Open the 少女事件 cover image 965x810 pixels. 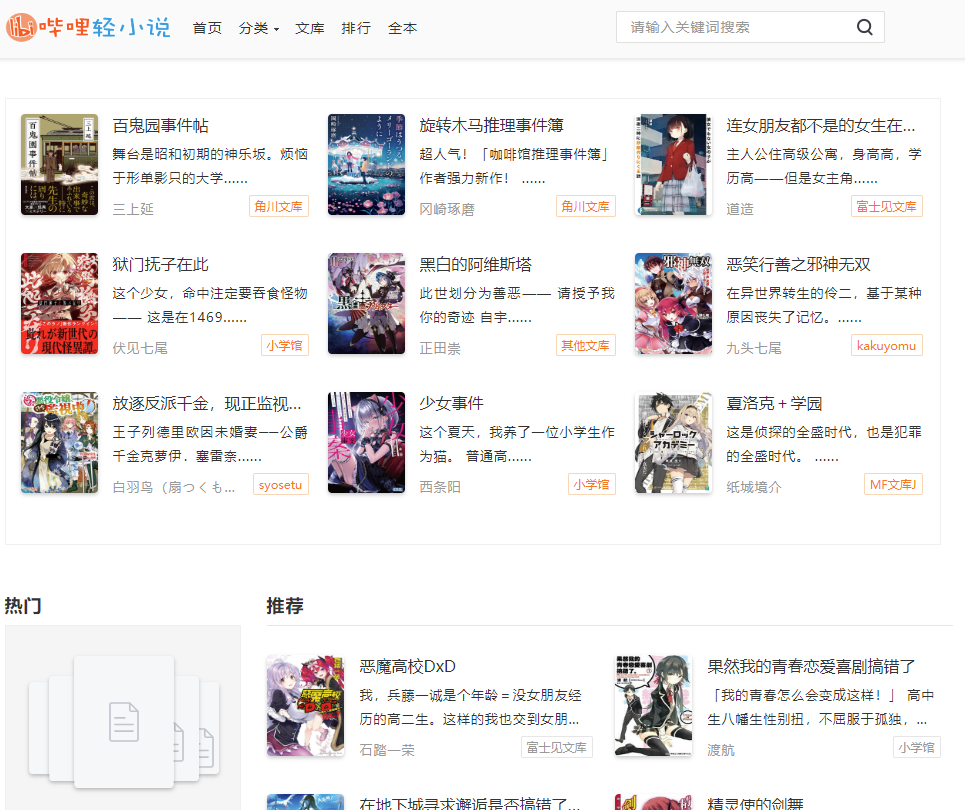tap(366, 443)
